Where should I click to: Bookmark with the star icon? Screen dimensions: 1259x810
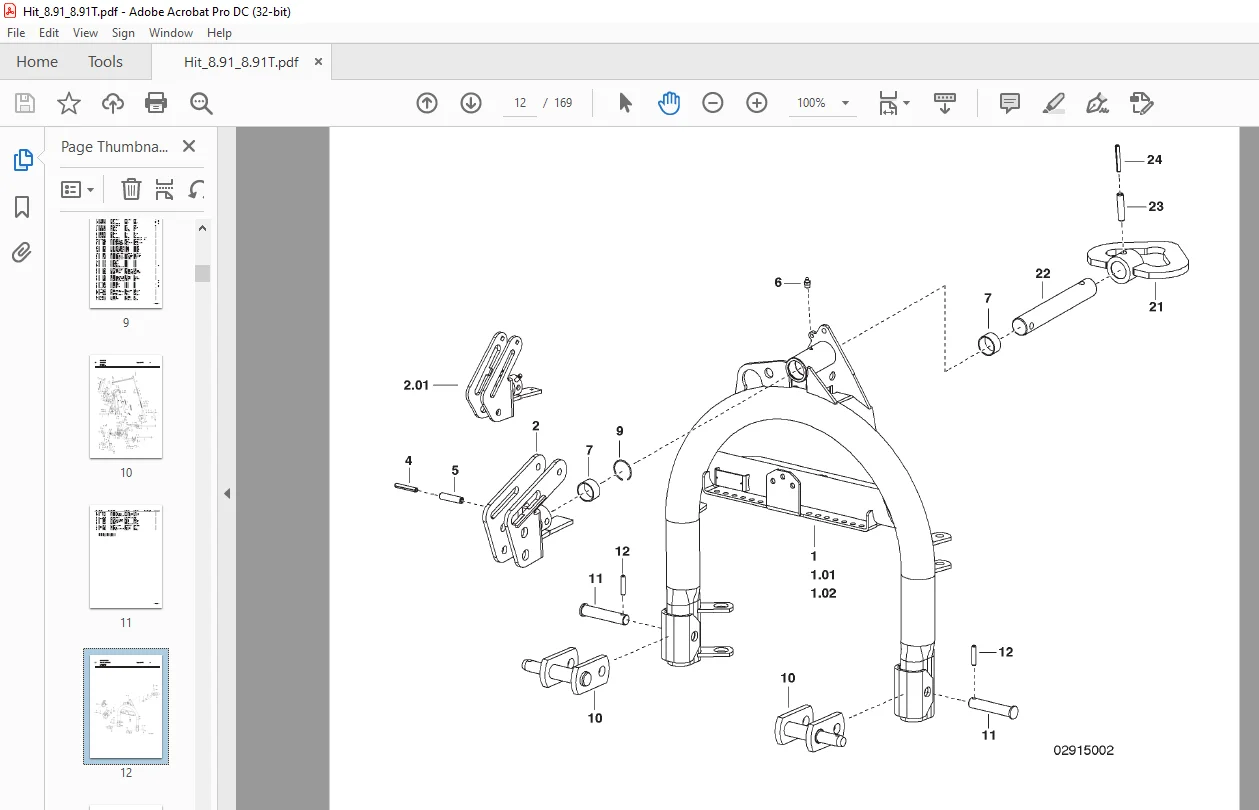pyautogui.click(x=68, y=103)
